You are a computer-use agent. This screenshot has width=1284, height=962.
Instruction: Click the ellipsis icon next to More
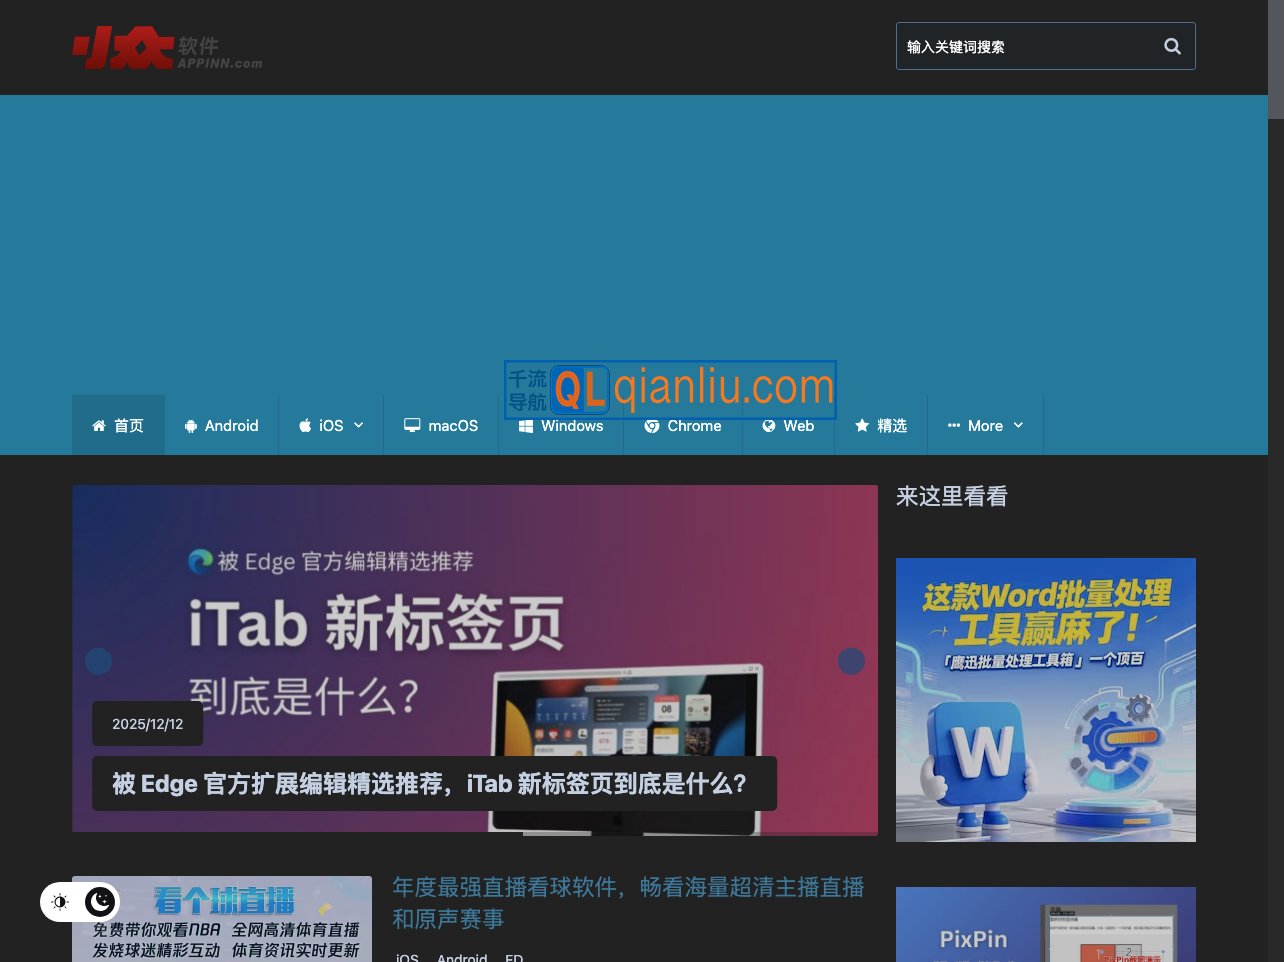952,425
